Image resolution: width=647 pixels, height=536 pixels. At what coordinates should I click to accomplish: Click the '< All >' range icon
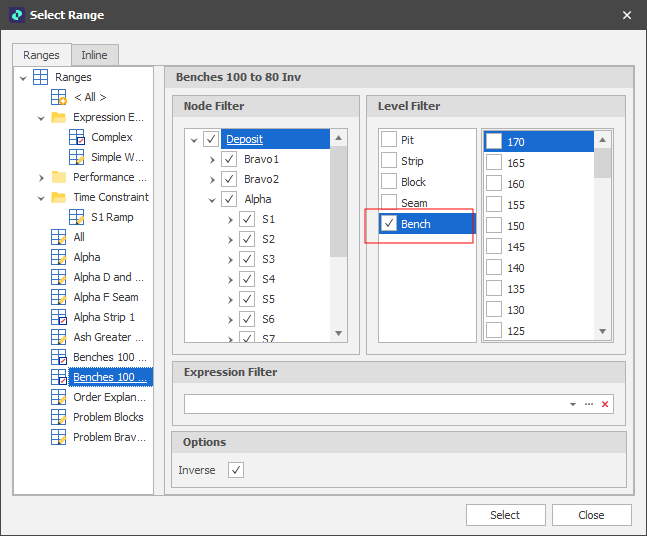[59, 97]
